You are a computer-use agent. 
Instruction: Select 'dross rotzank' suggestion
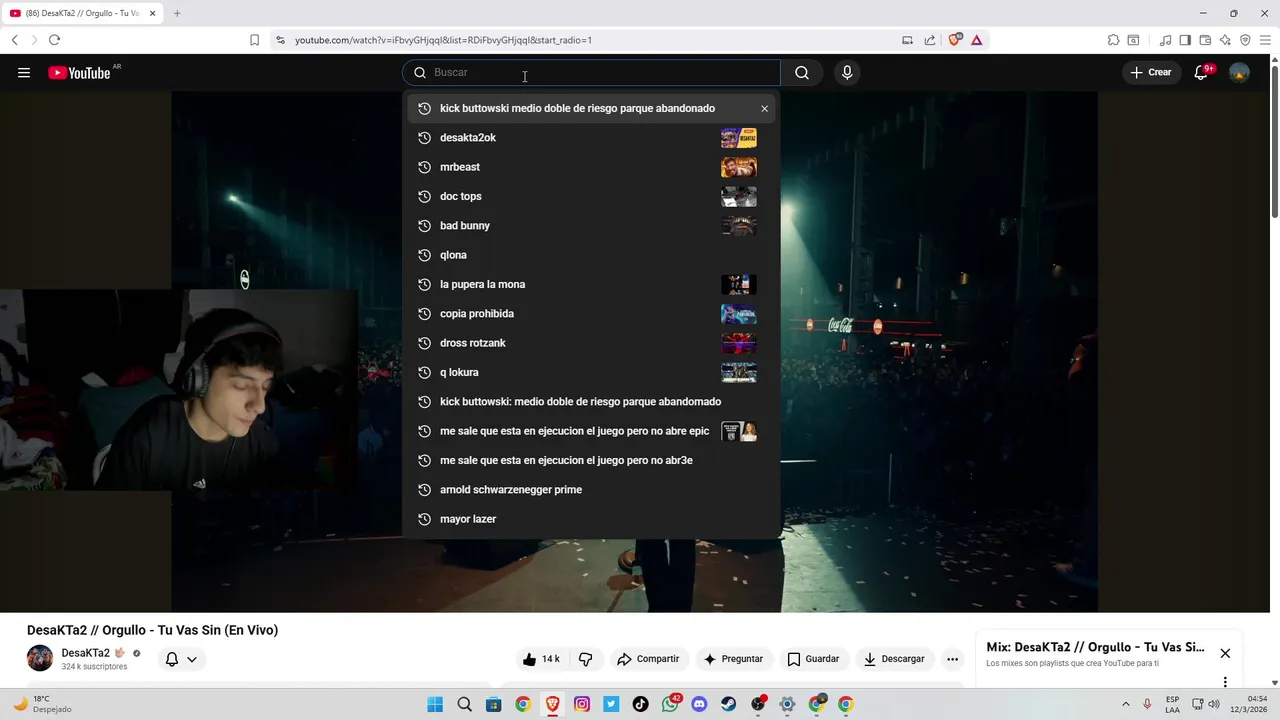tap(591, 343)
